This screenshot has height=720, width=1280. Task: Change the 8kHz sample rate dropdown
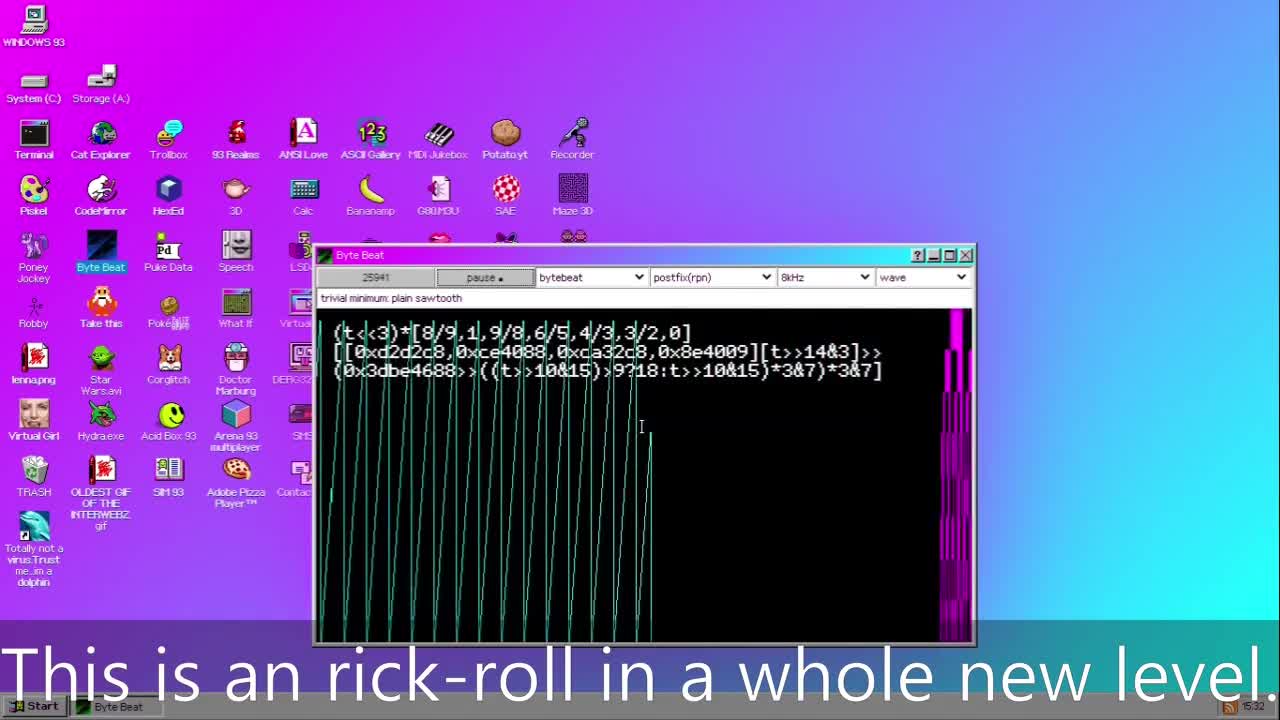825,277
